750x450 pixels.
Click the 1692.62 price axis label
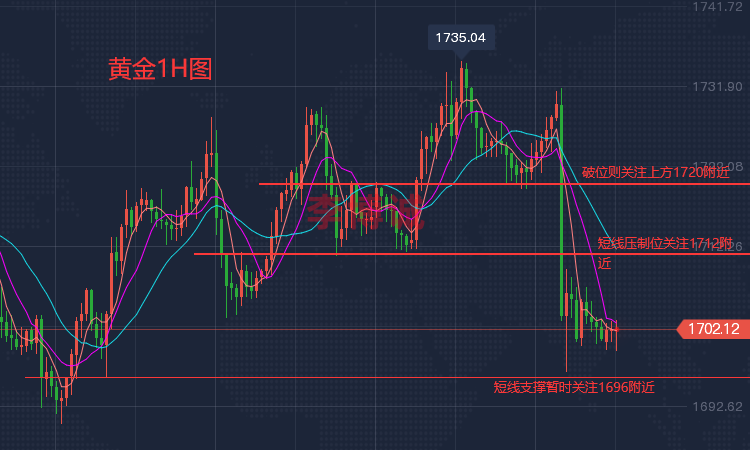[717, 406]
